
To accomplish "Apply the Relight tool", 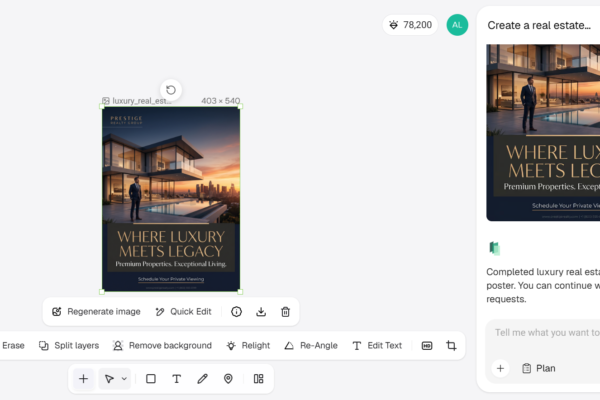I will tap(248, 345).
